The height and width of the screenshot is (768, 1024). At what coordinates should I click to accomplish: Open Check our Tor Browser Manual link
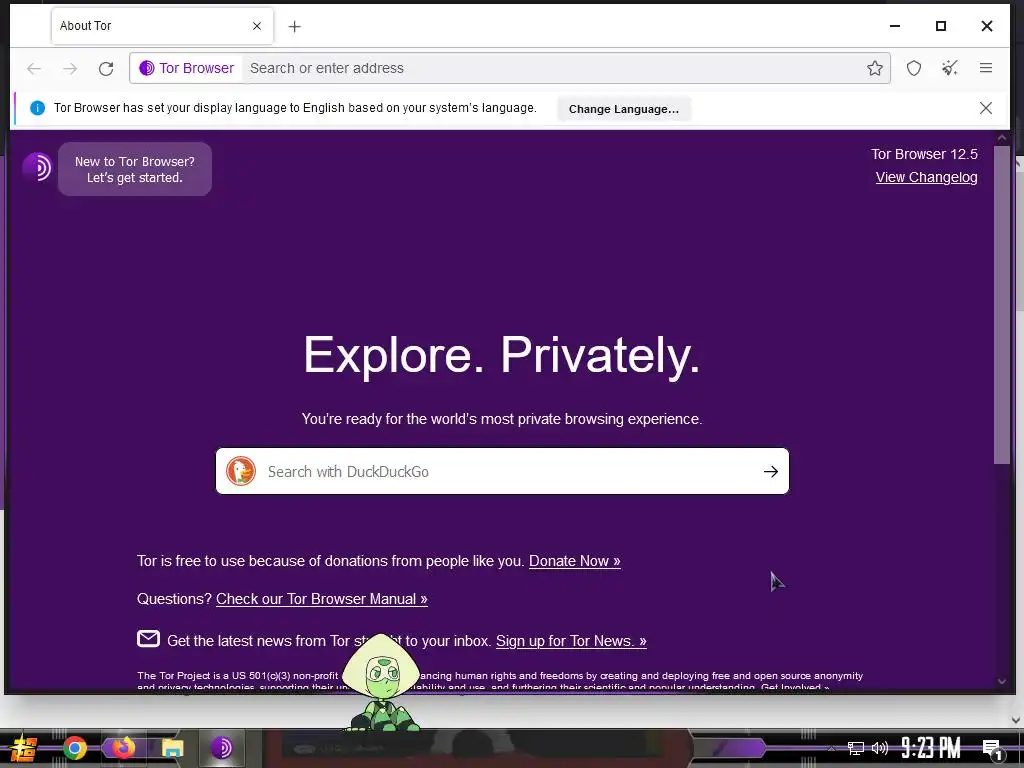coord(322,599)
